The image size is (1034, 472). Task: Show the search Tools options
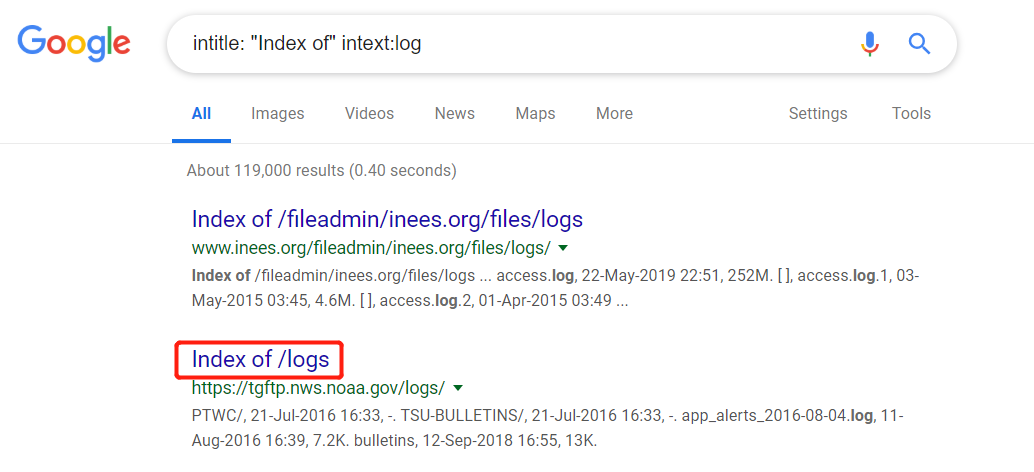(911, 113)
